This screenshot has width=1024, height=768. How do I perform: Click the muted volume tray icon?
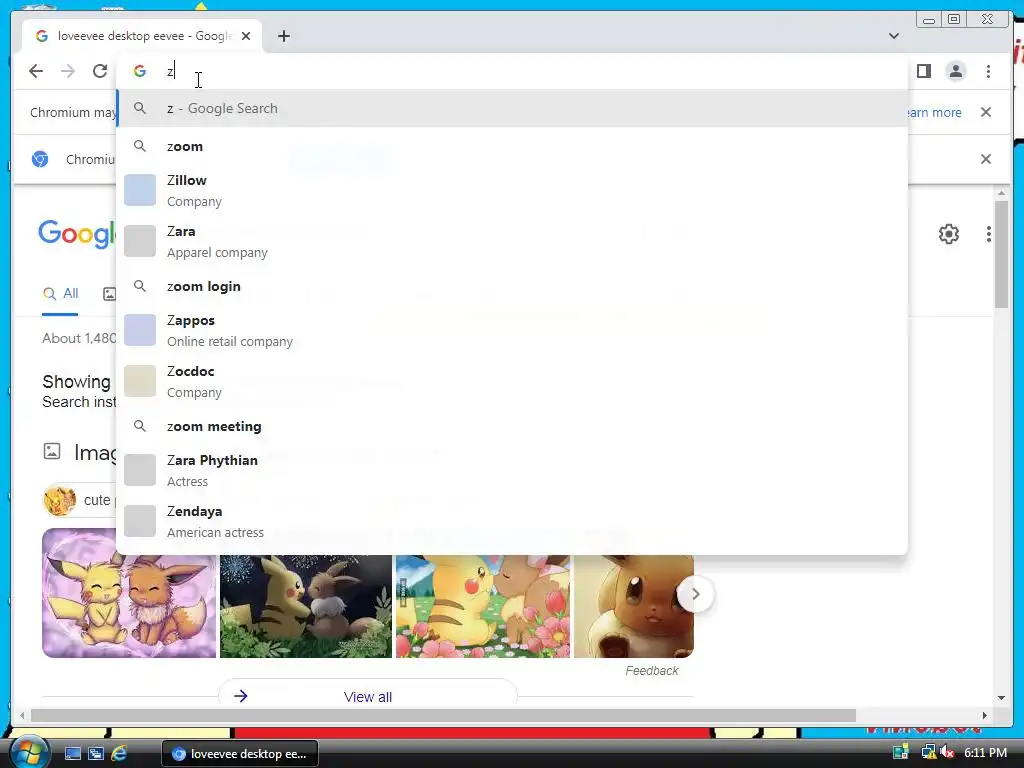tap(947, 753)
